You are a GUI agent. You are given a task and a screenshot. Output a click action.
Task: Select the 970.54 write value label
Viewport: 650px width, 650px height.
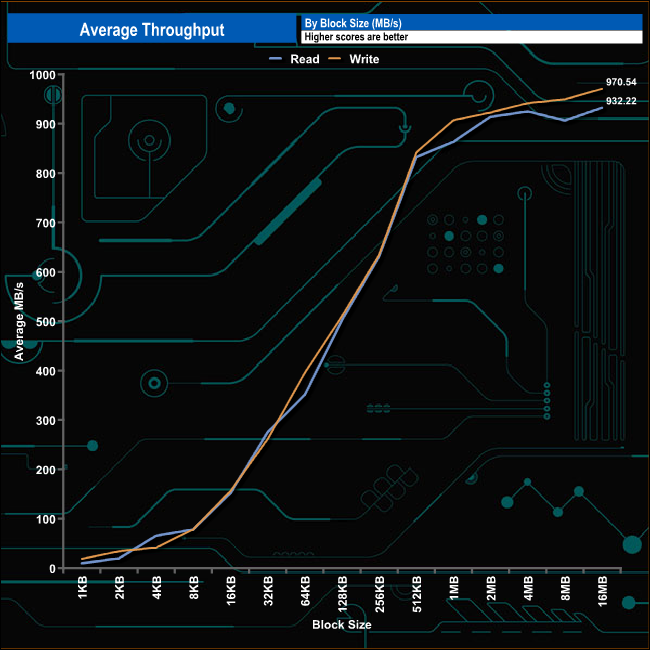click(621, 82)
